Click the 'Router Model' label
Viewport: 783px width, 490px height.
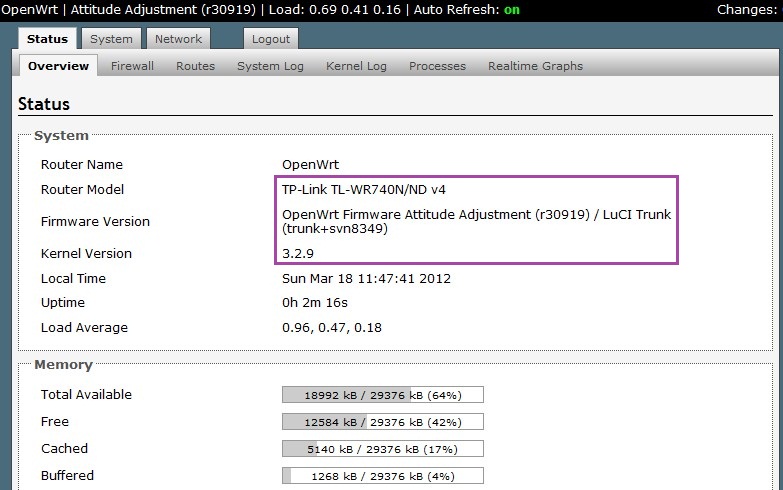(x=82, y=190)
